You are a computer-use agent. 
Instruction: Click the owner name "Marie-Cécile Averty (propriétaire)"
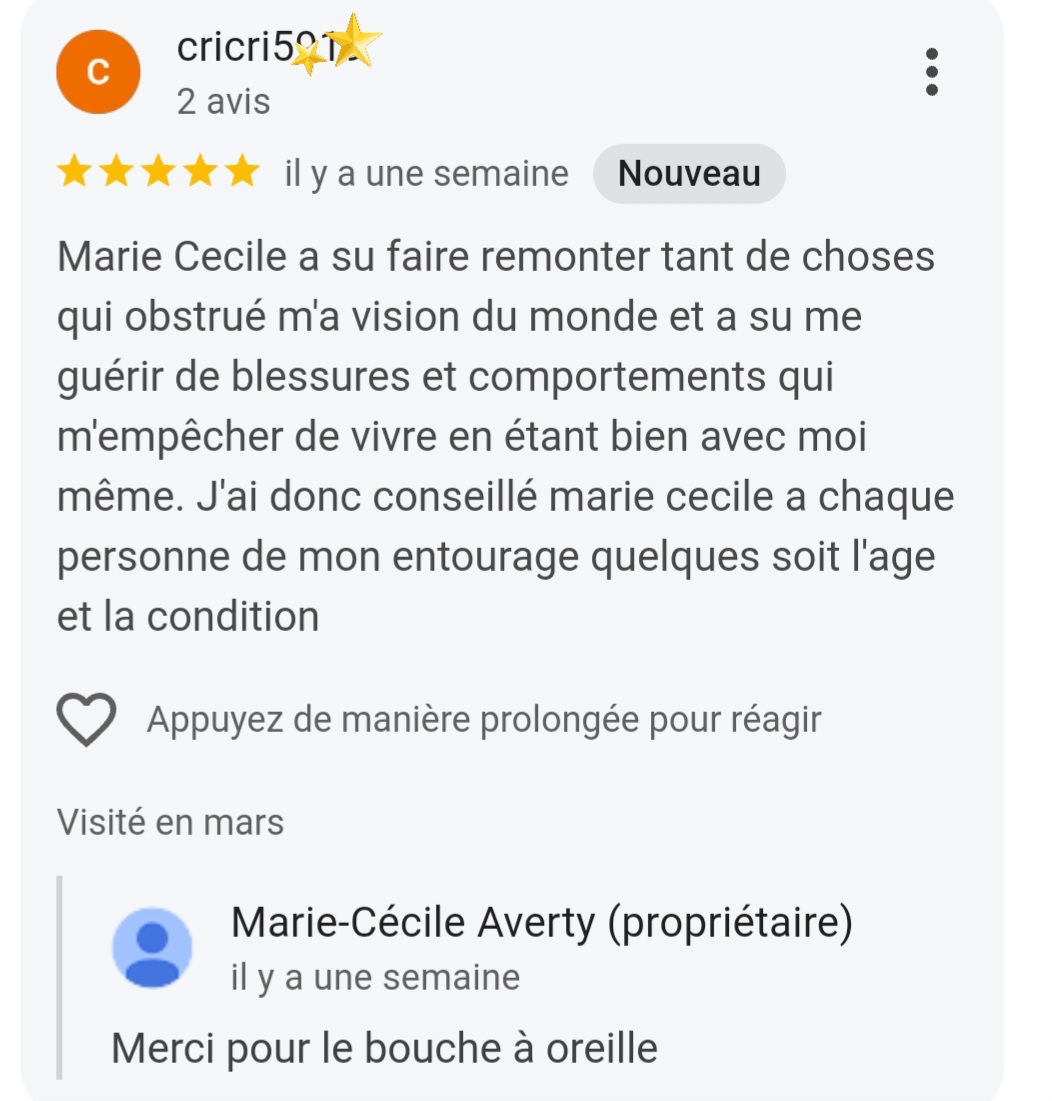pos(541,923)
